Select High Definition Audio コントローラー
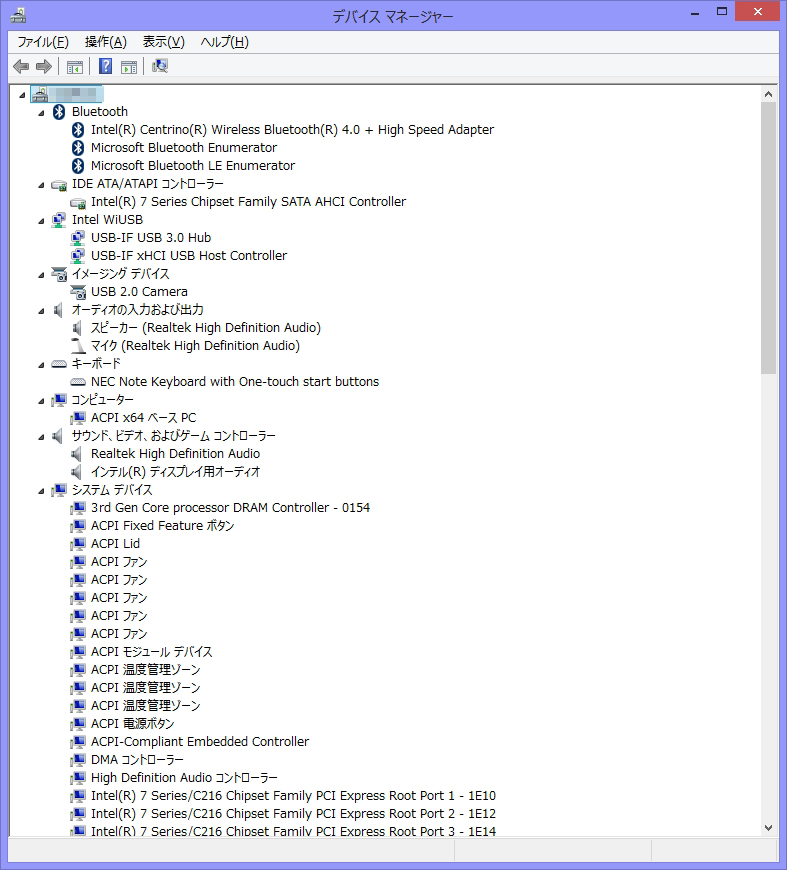This screenshot has width=787, height=870. (184, 778)
